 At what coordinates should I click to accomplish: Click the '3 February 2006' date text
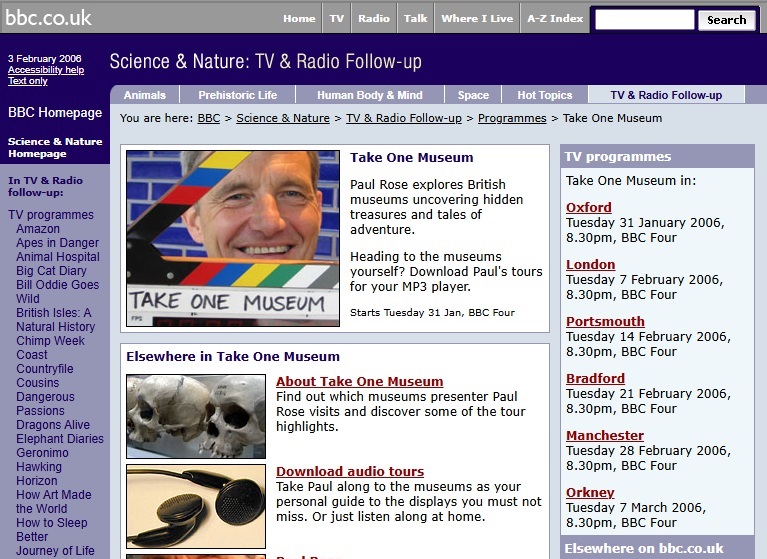45,59
